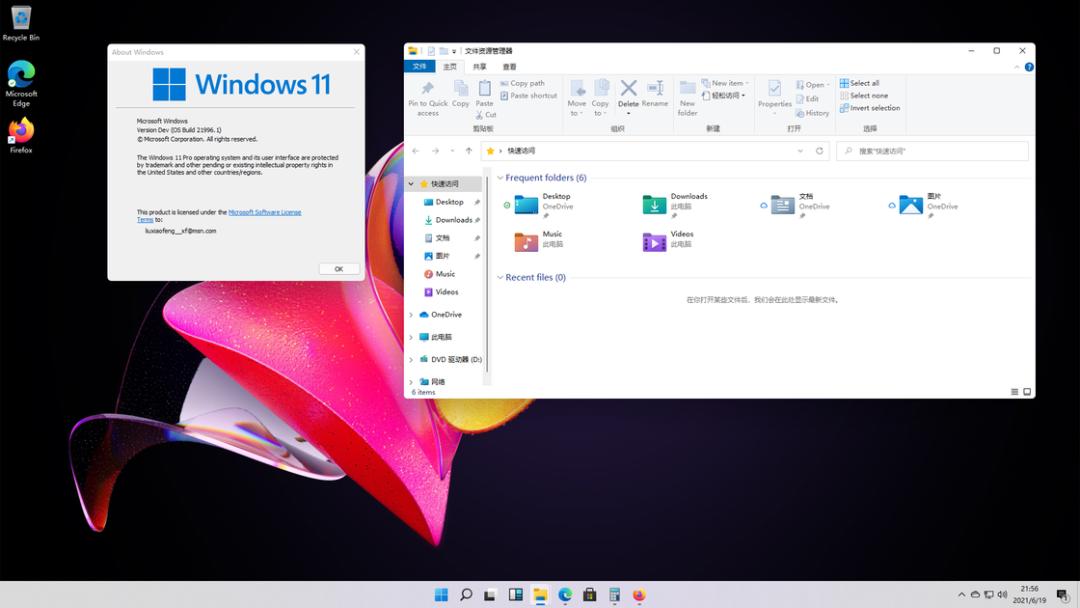Expand the DVD drive (D:) node
The width and height of the screenshot is (1080, 608).
pos(411,359)
